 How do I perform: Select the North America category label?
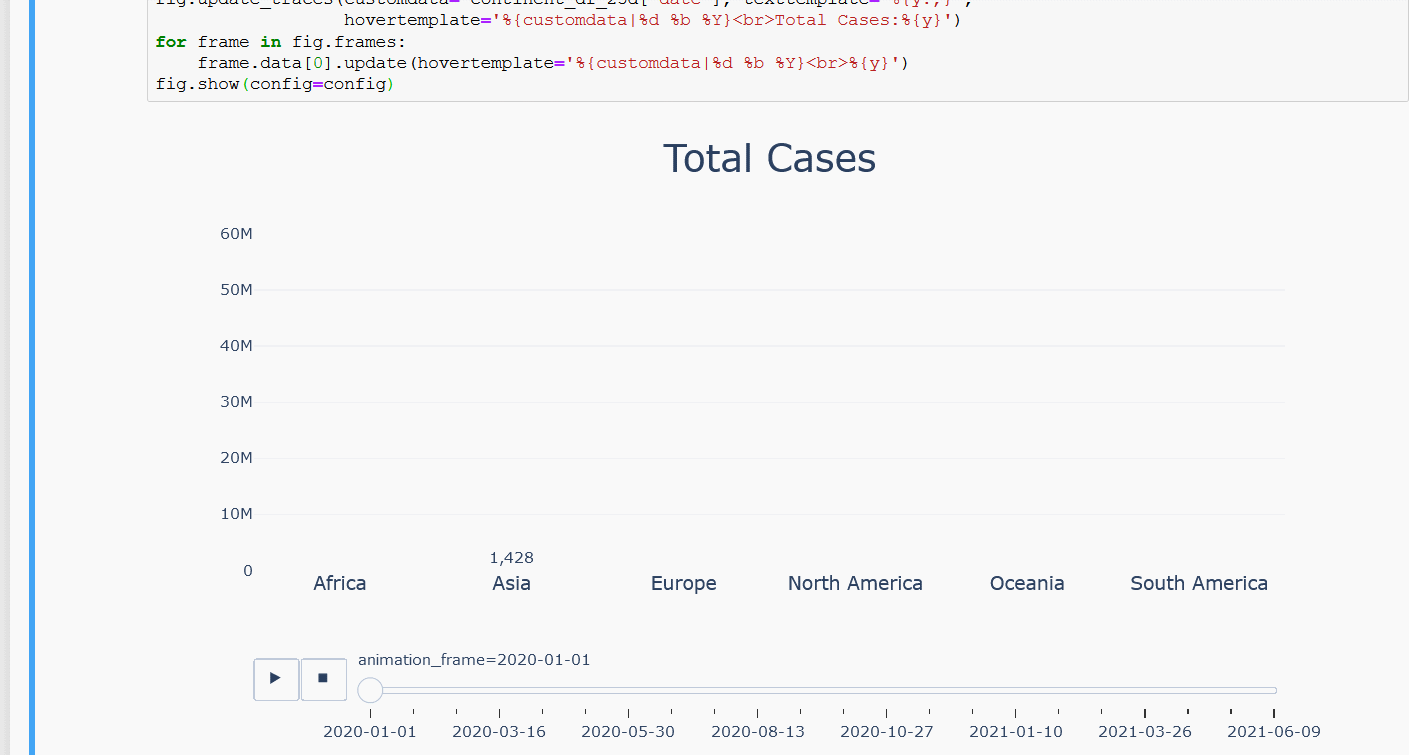pos(855,583)
